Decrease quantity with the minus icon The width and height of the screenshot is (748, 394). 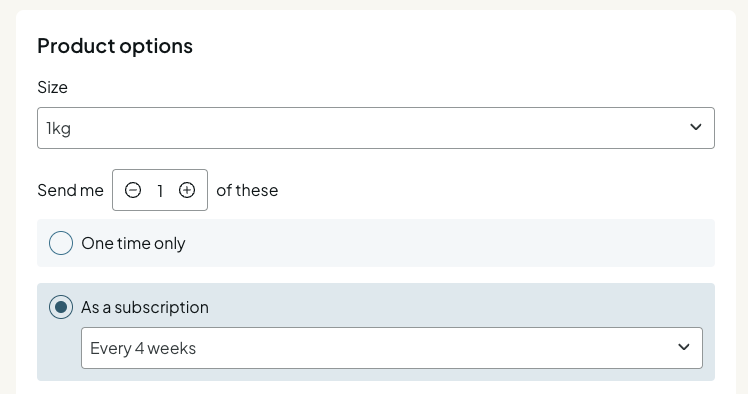133,190
